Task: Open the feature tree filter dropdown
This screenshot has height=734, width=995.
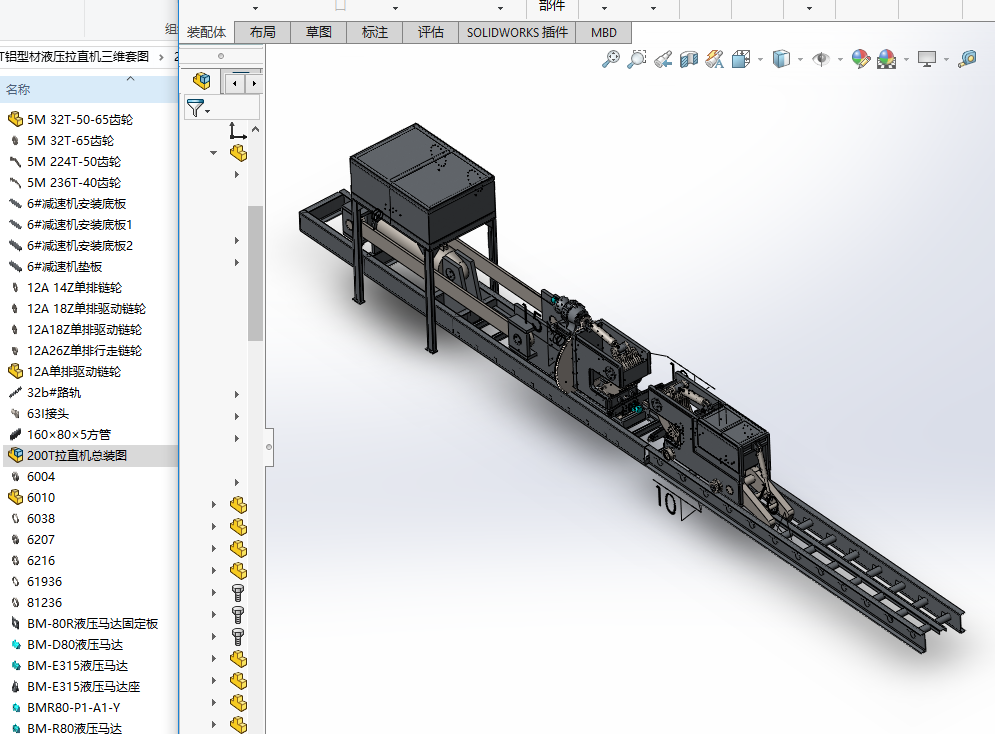Action: (198, 108)
